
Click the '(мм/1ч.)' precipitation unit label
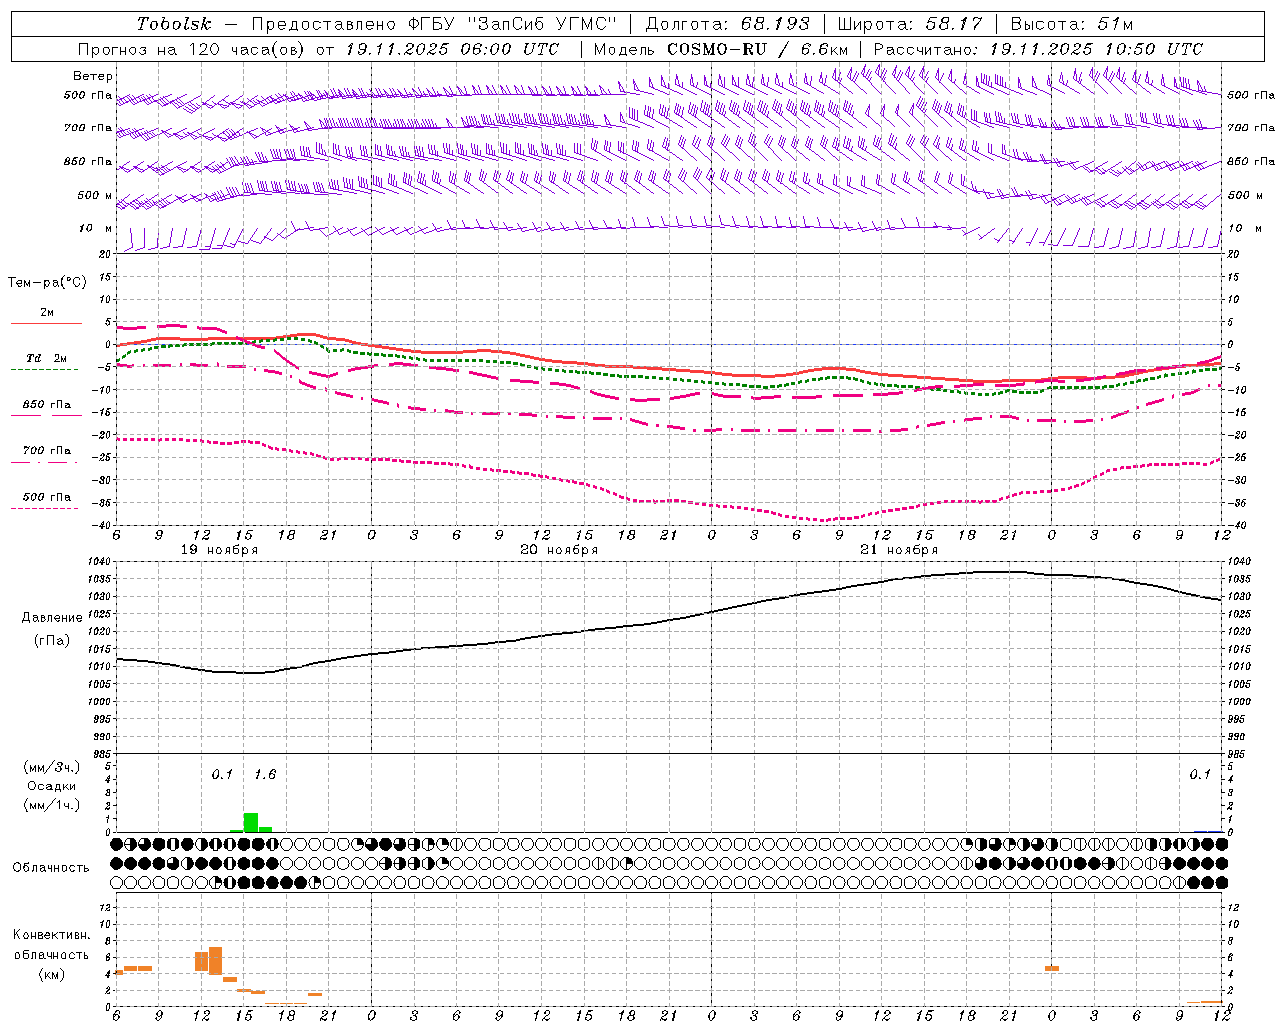52,805
